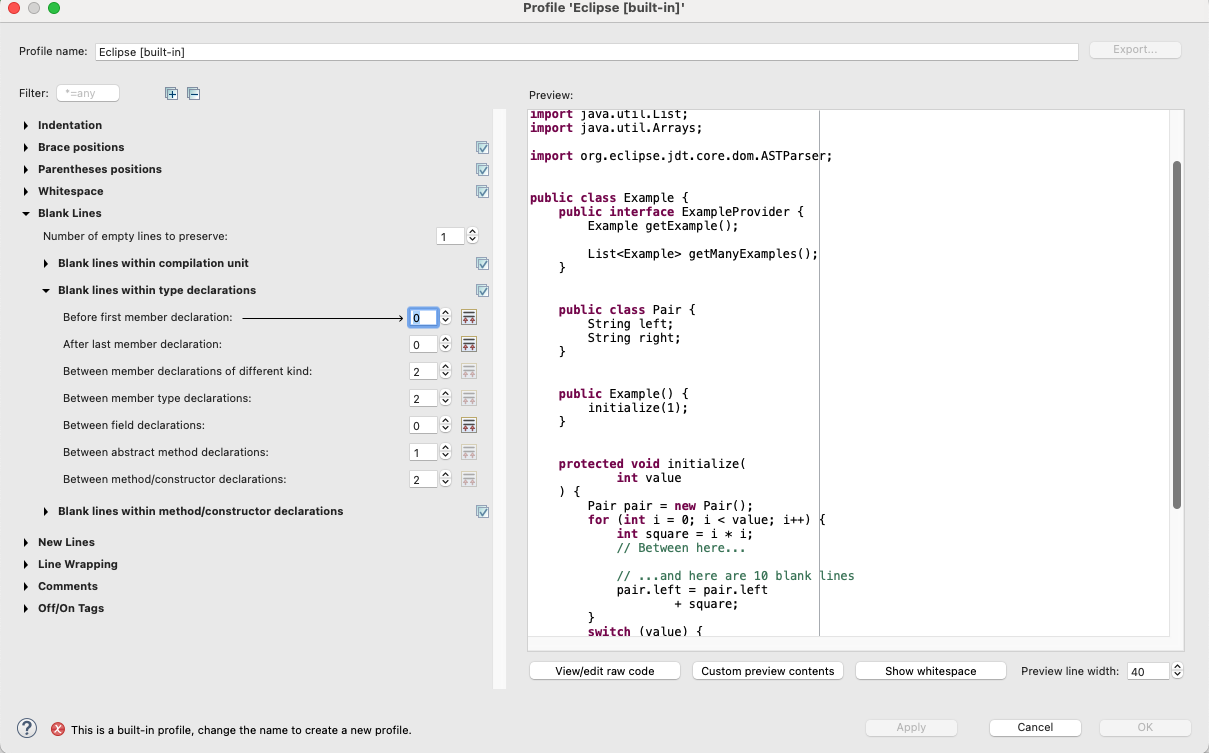Click the Cancel button
Image resolution: width=1209 pixels, height=753 pixels.
pos(1035,727)
